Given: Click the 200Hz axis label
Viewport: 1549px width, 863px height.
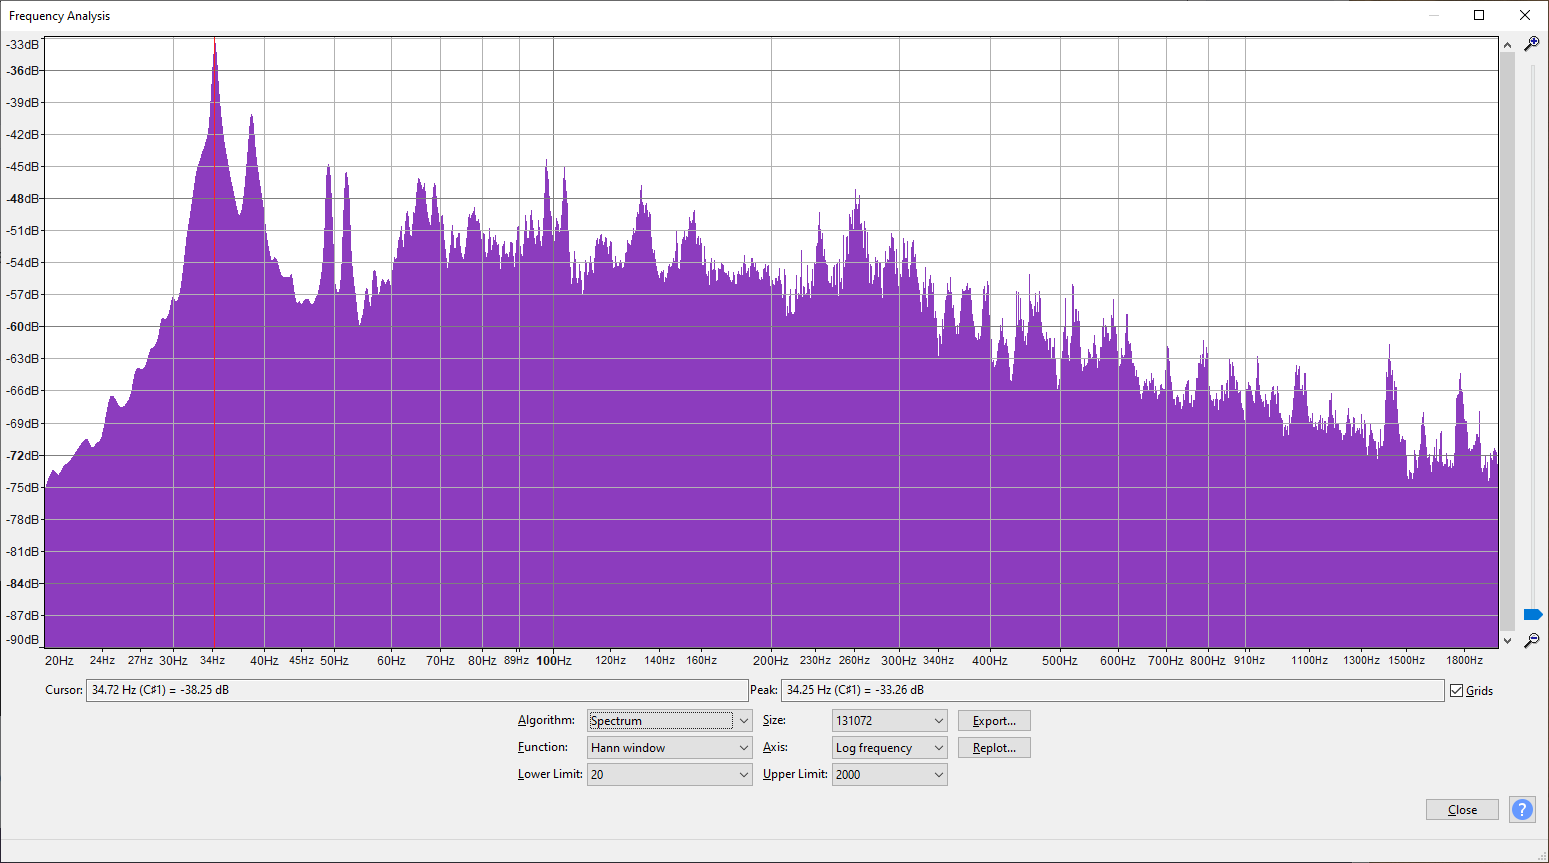Looking at the screenshot, I should [770, 661].
